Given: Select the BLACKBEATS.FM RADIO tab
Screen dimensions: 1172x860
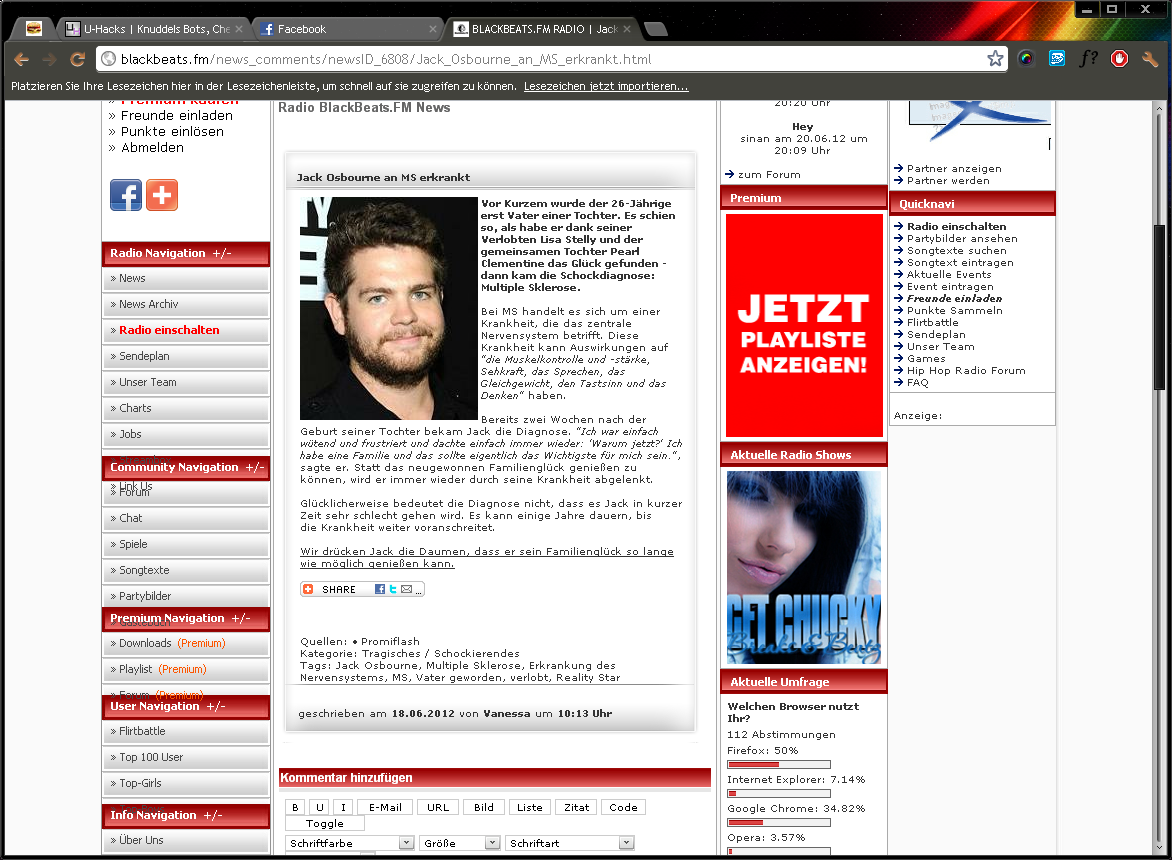Looking at the screenshot, I should pyautogui.click(x=543, y=29).
